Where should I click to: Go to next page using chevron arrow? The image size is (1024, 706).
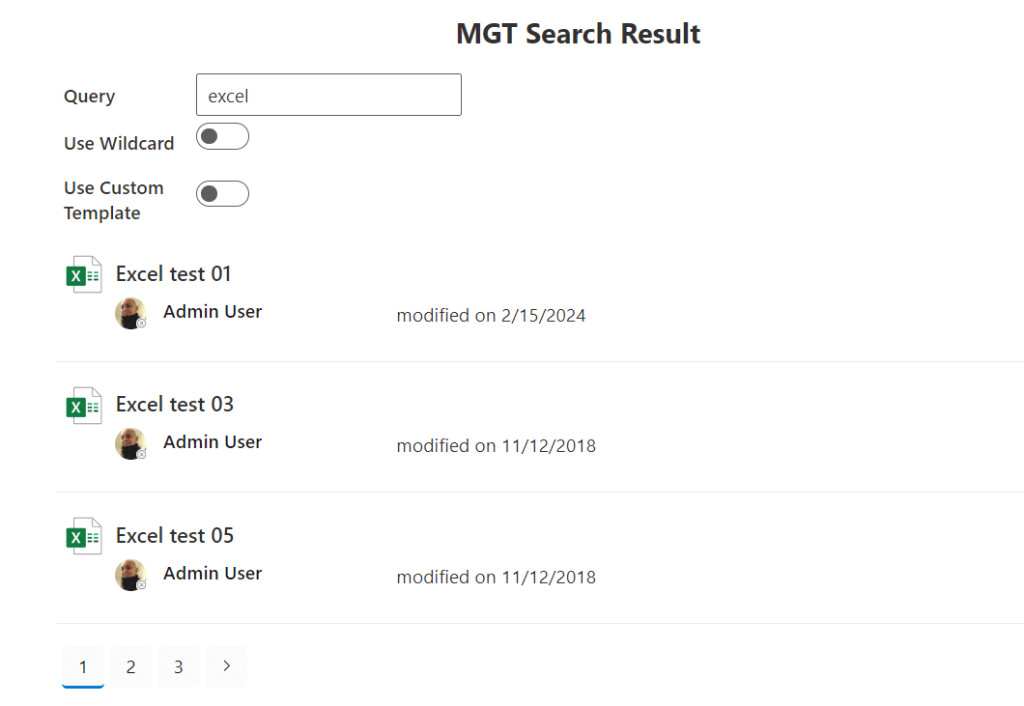[226, 666]
